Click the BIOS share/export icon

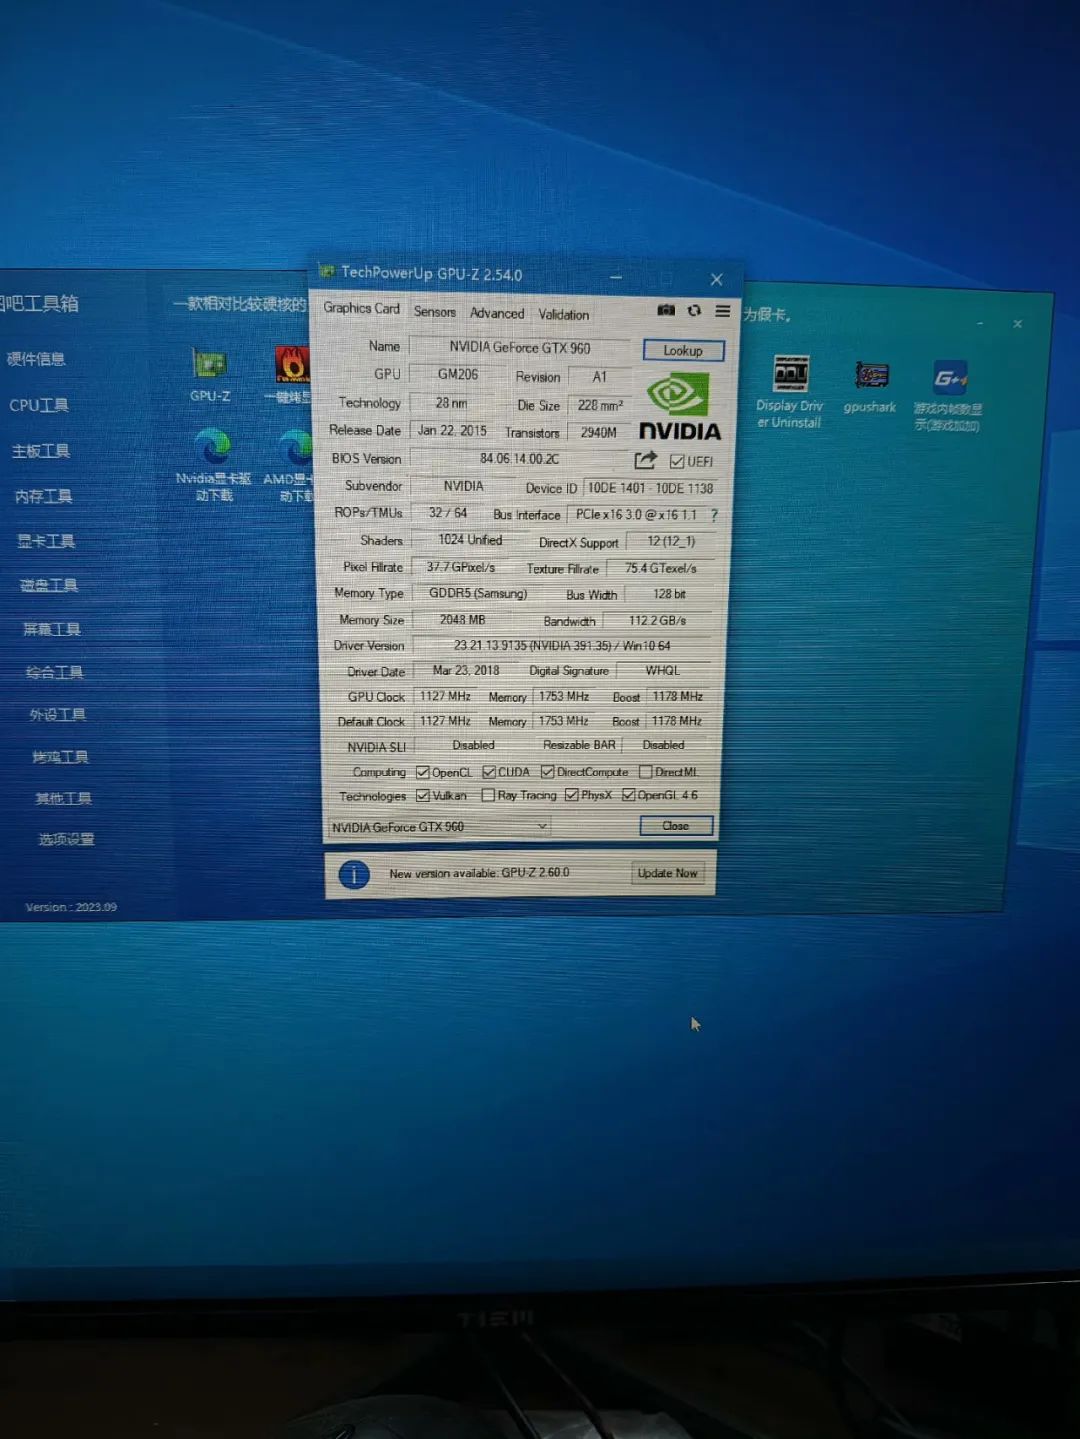[x=645, y=460]
